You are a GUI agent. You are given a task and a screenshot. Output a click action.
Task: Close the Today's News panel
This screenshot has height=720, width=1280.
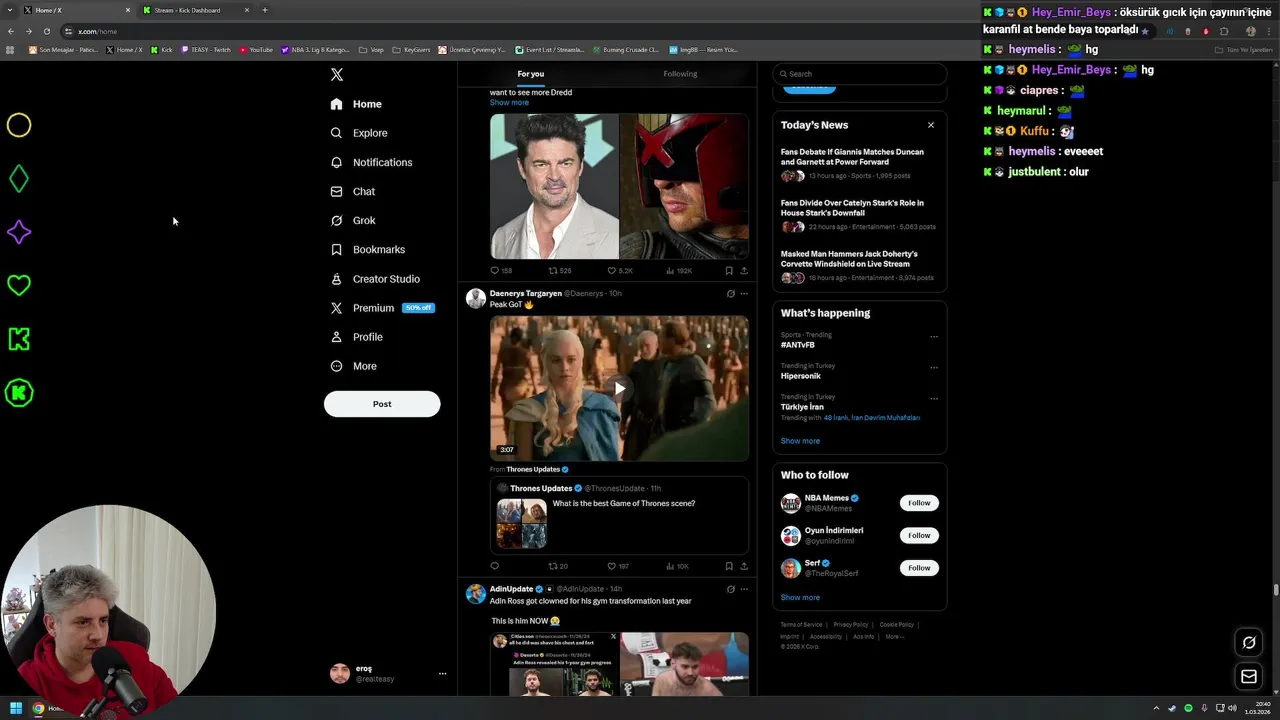pos(930,125)
